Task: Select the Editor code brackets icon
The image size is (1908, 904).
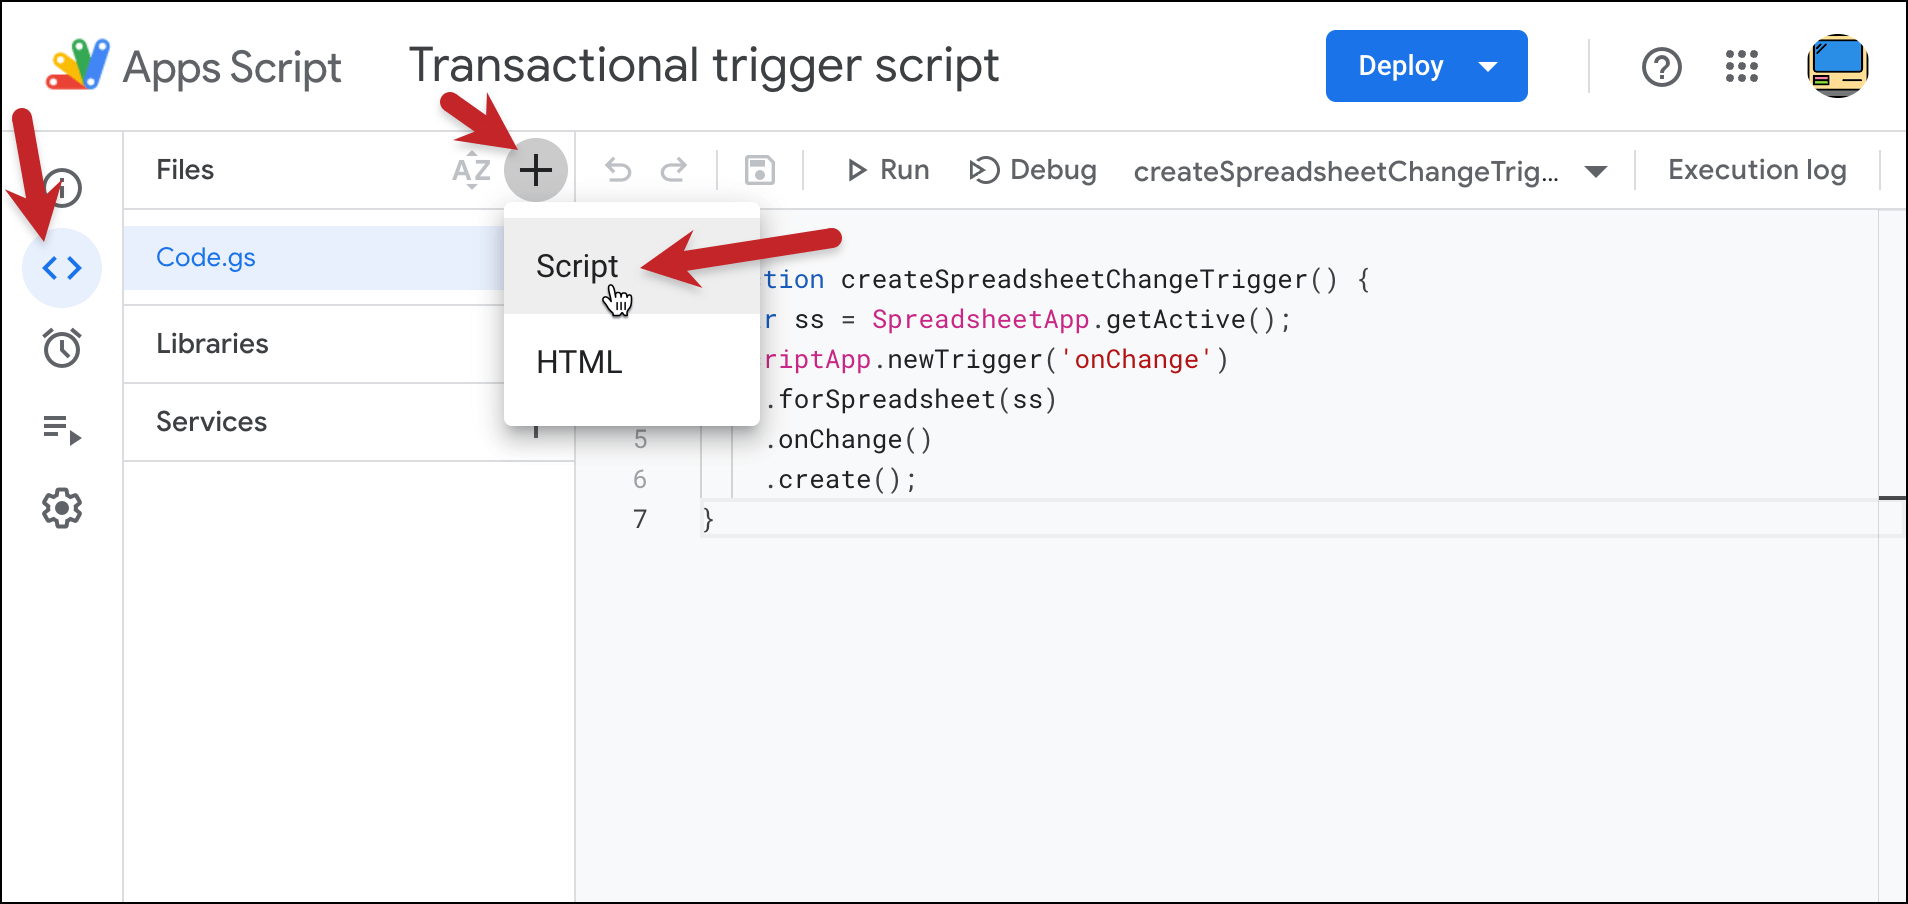Action: point(62,268)
